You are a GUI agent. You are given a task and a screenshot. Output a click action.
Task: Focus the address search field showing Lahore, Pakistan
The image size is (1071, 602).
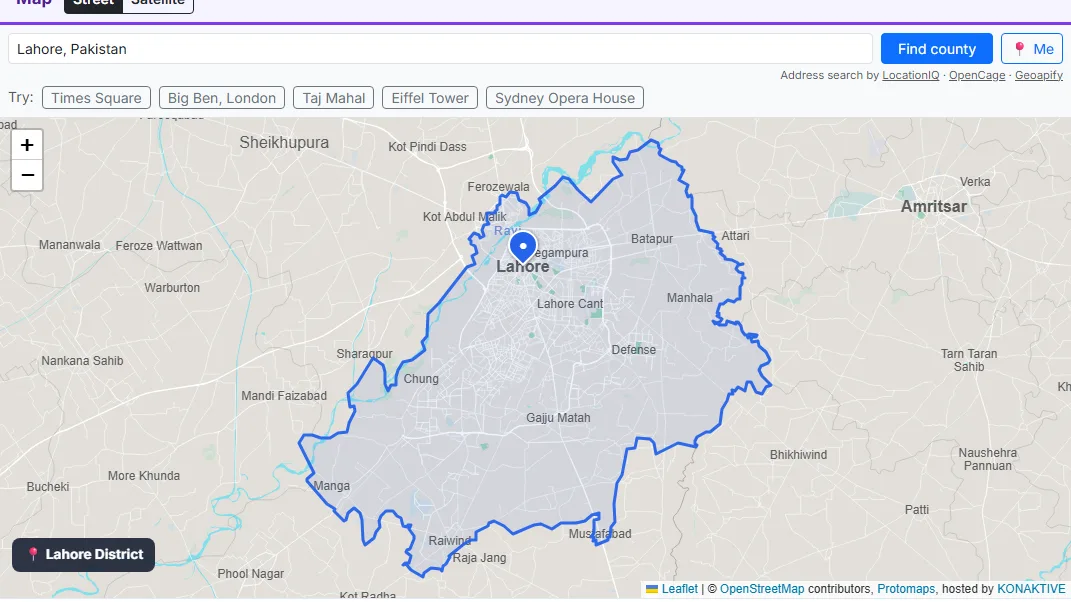coord(440,49)
